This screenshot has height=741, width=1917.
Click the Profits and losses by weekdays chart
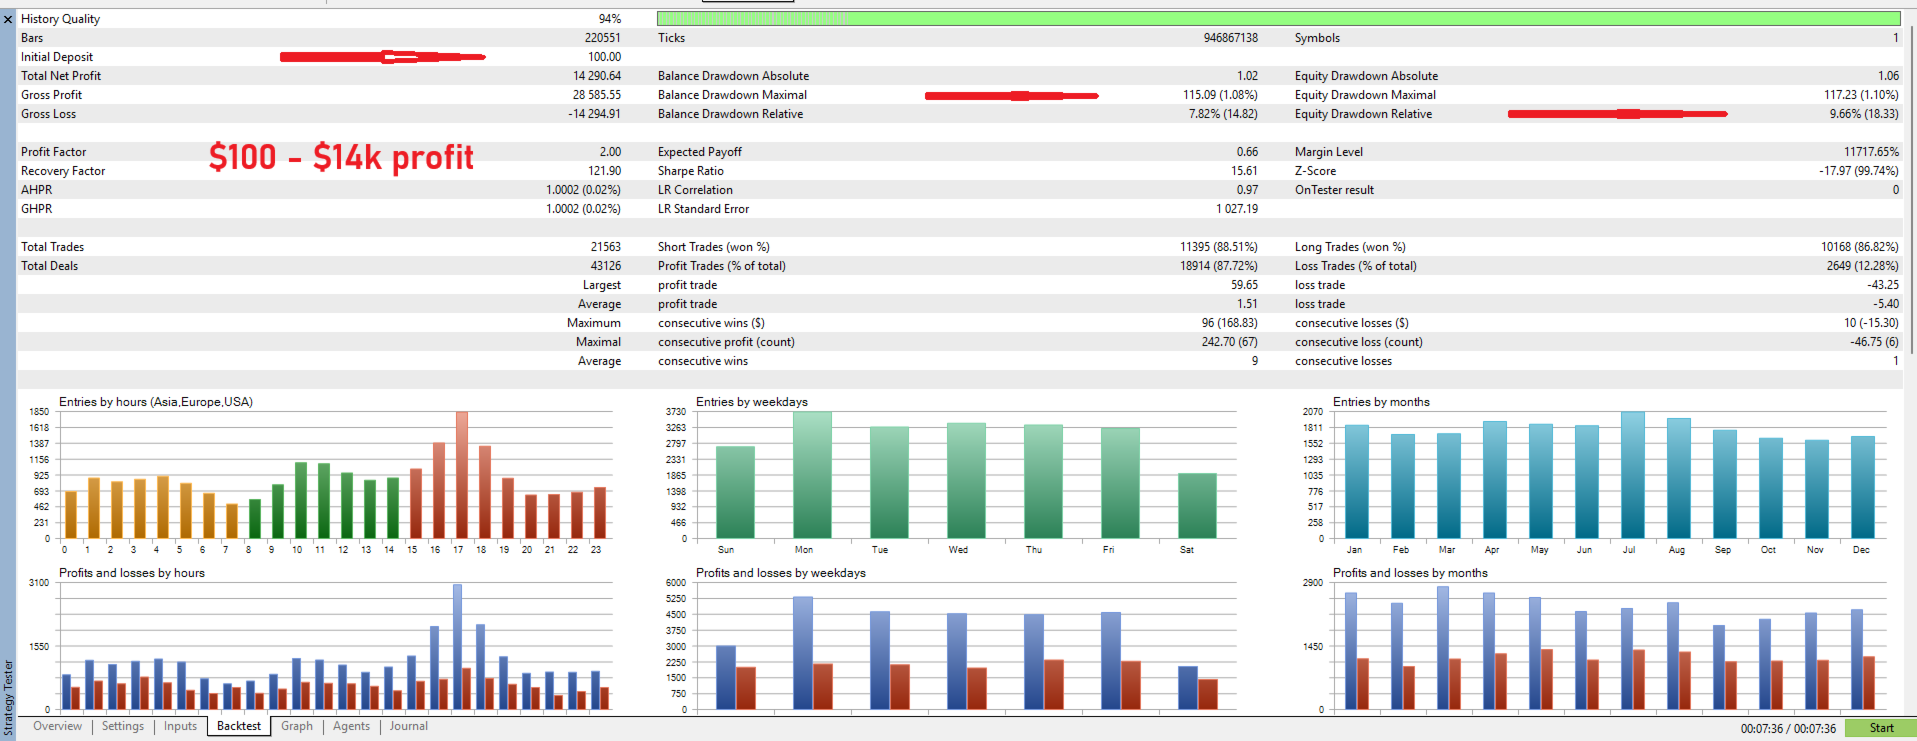(x=953, y=641)
